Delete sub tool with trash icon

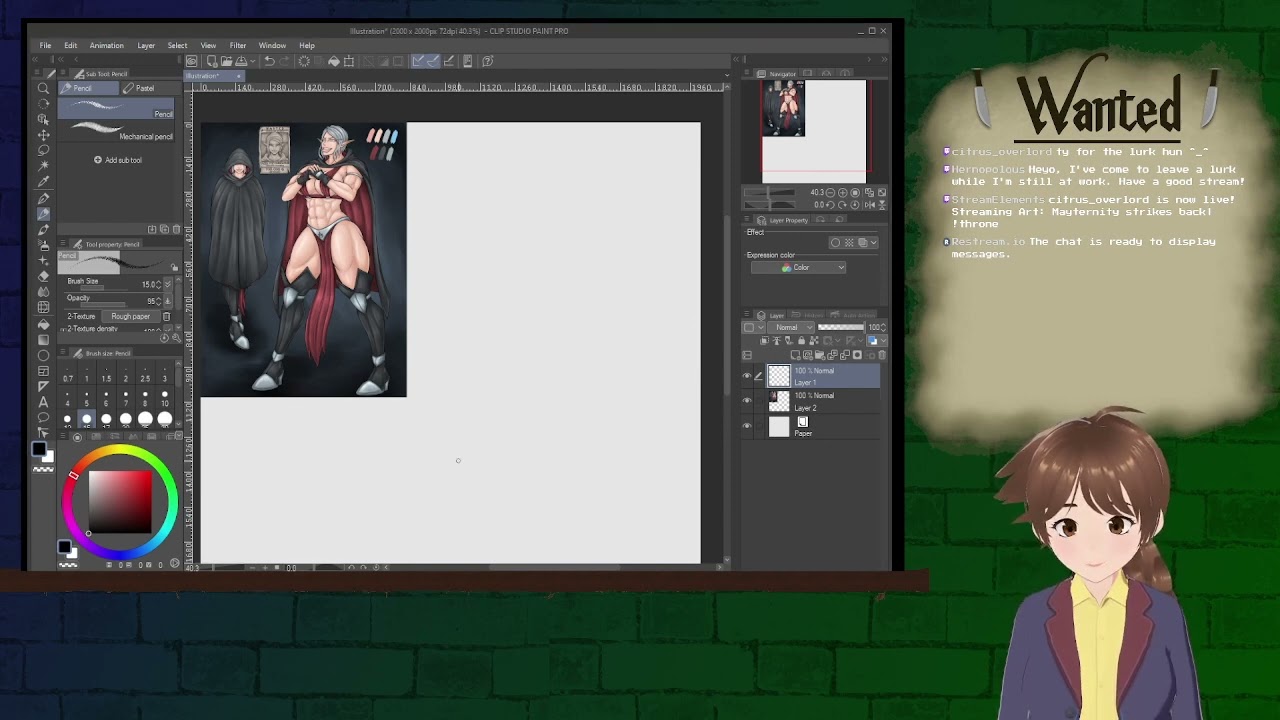click(177, 229)
